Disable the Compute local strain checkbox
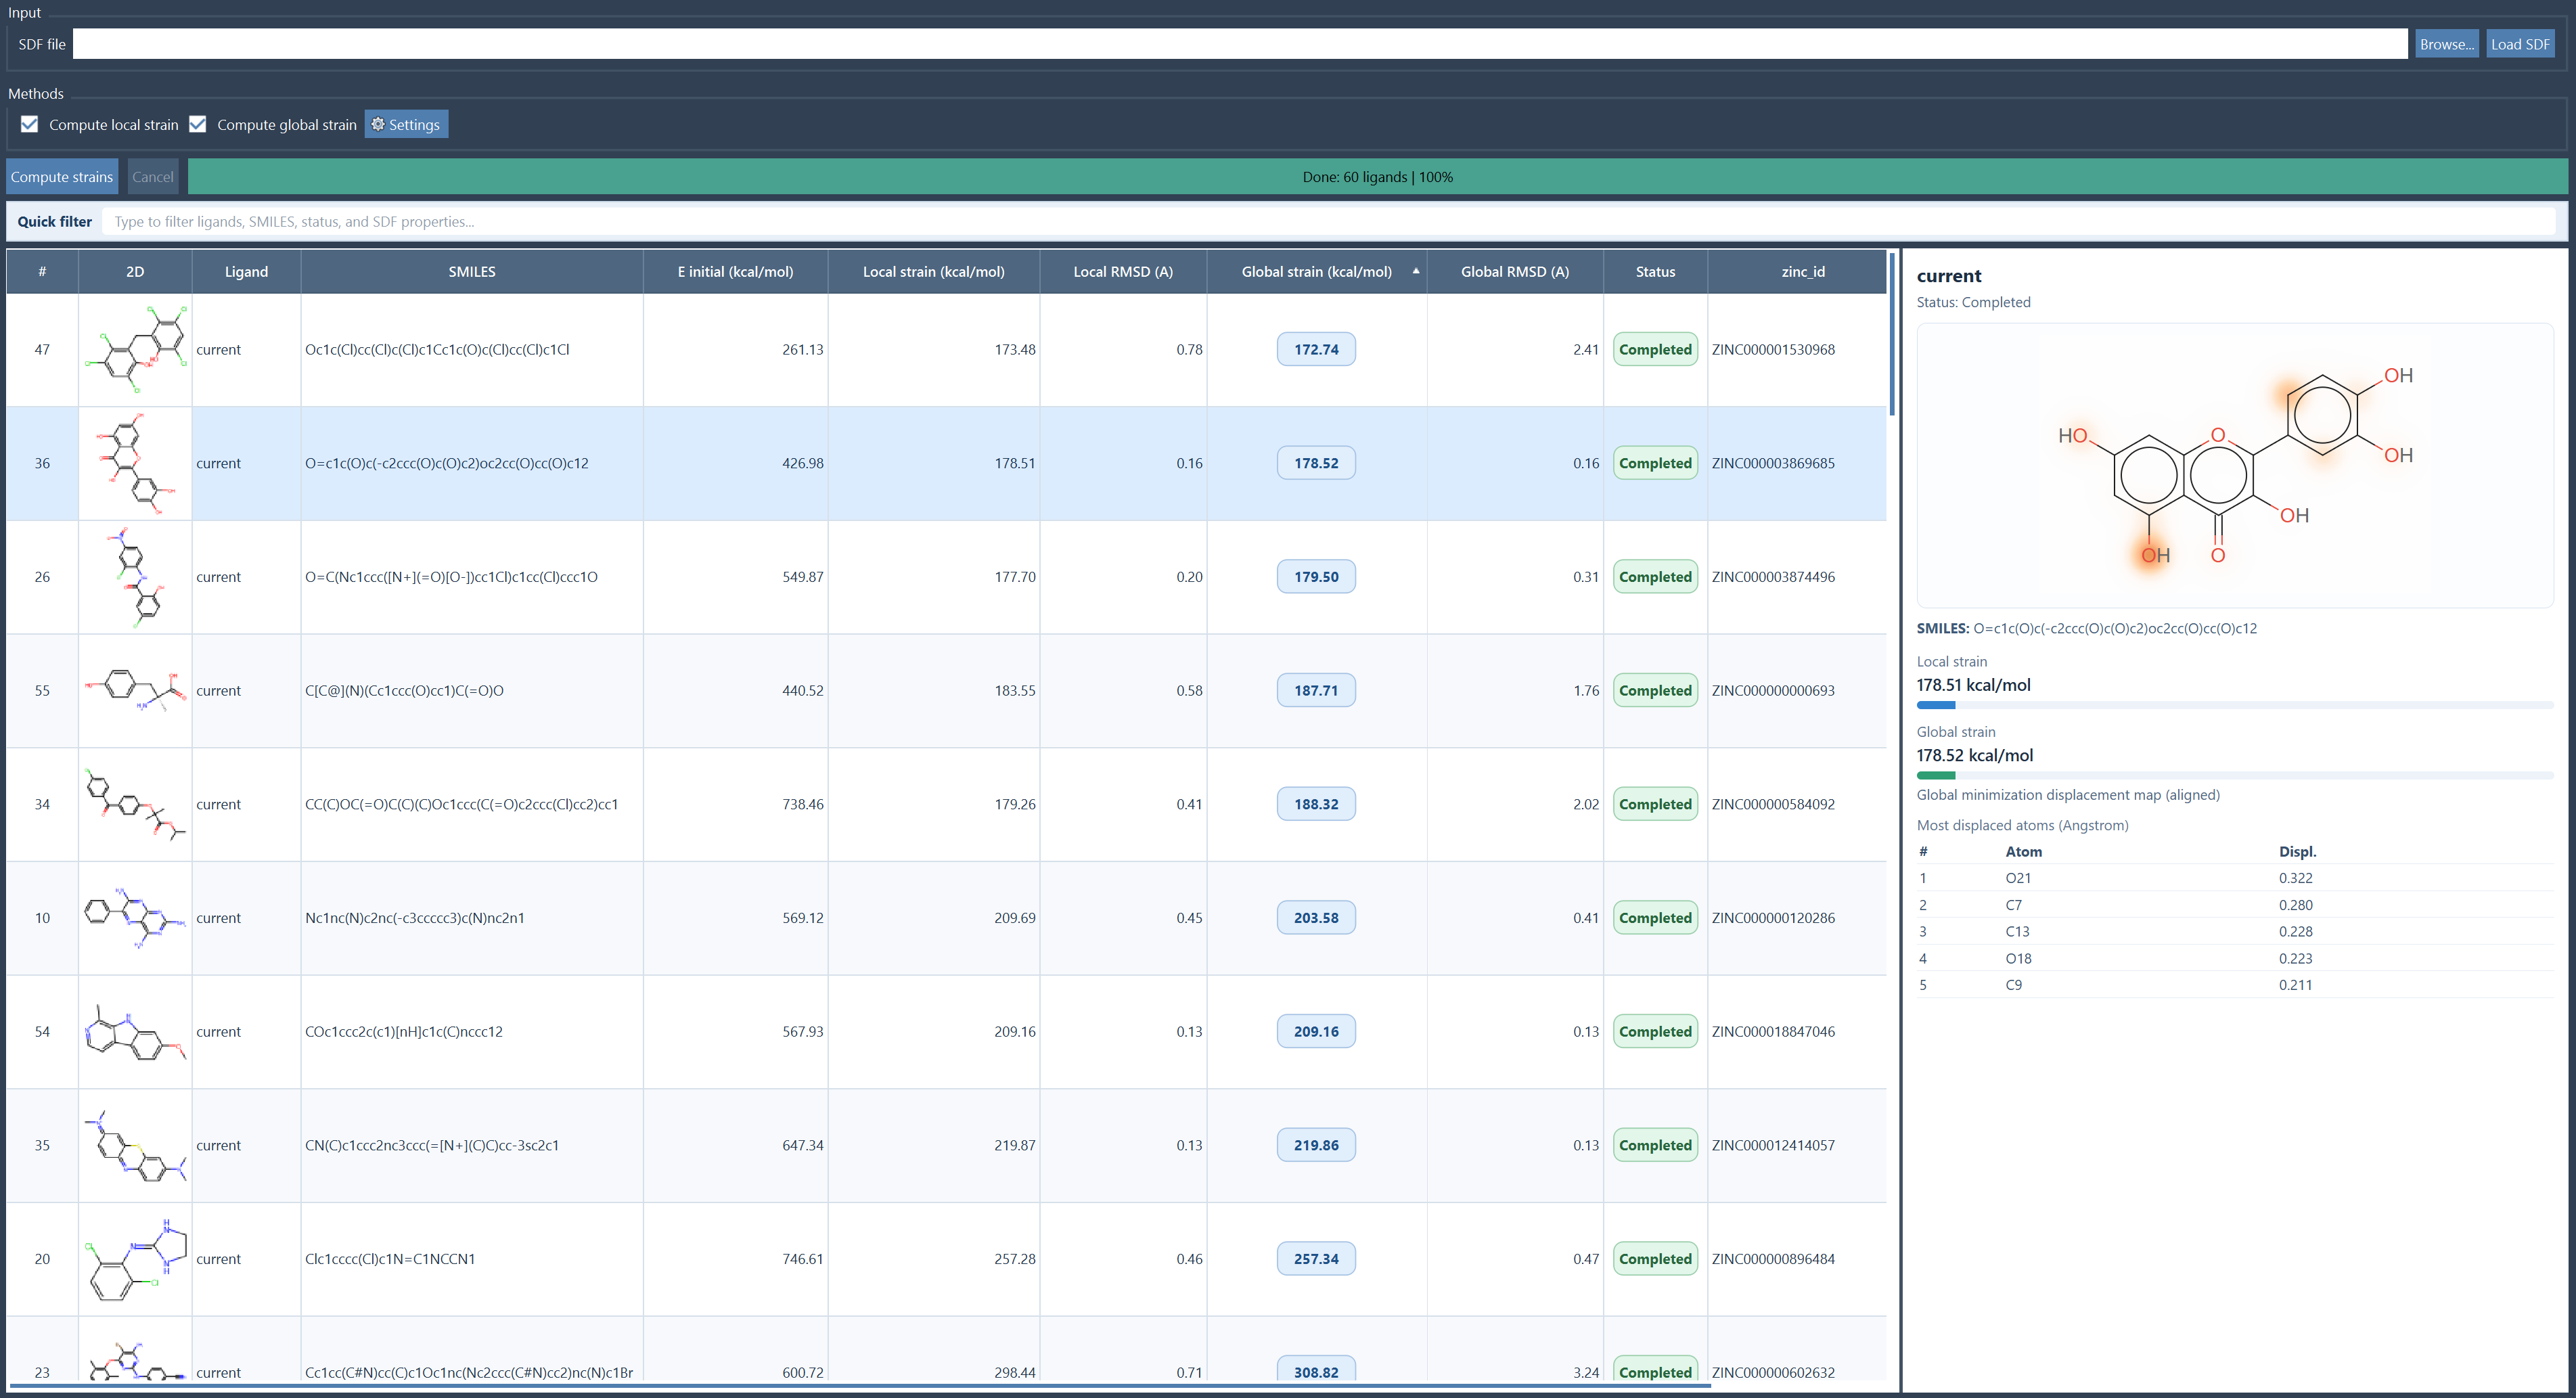This screenshot has width=2576, height=1398. point(29,124)
